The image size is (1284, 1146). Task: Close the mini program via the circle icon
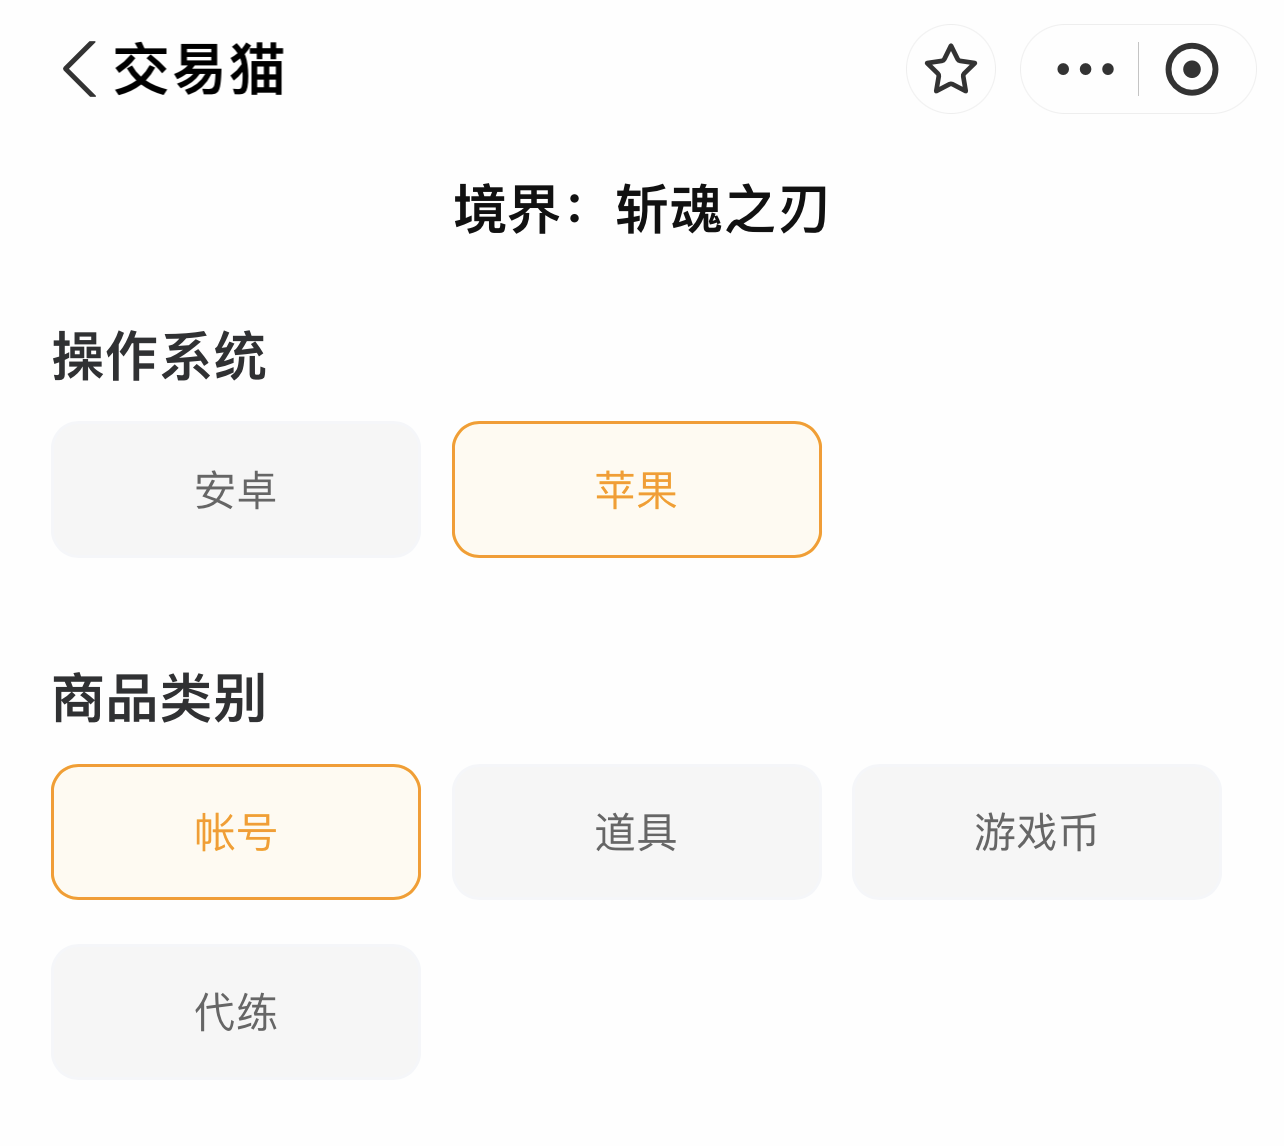(1192, 69)
